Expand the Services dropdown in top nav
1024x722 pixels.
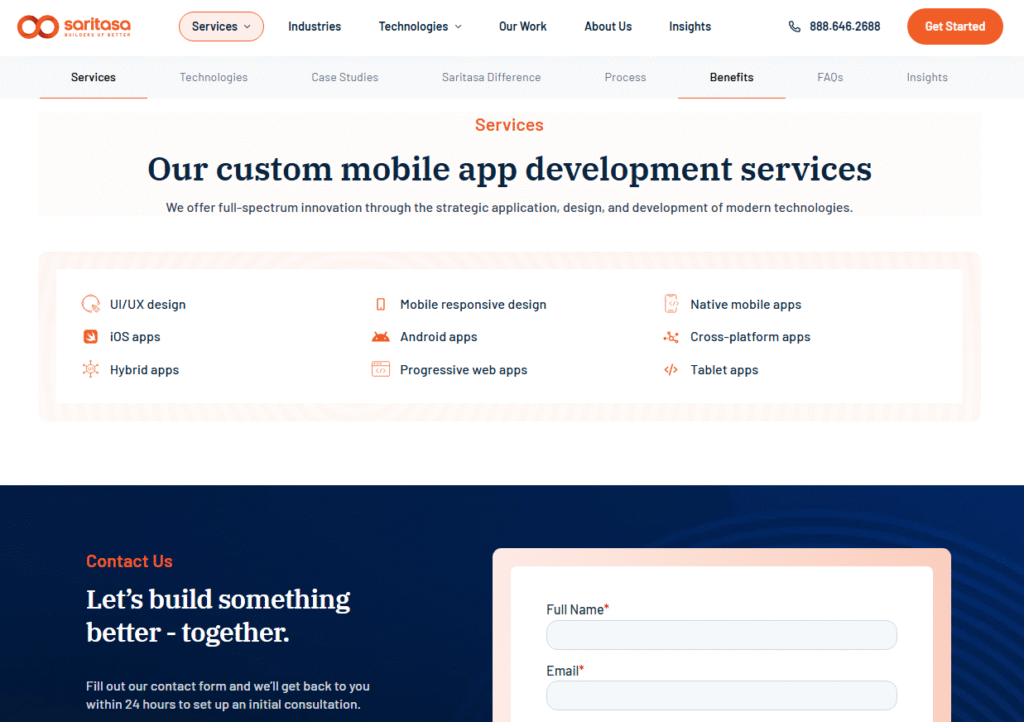pyautogui.click(x=221, y=27)
